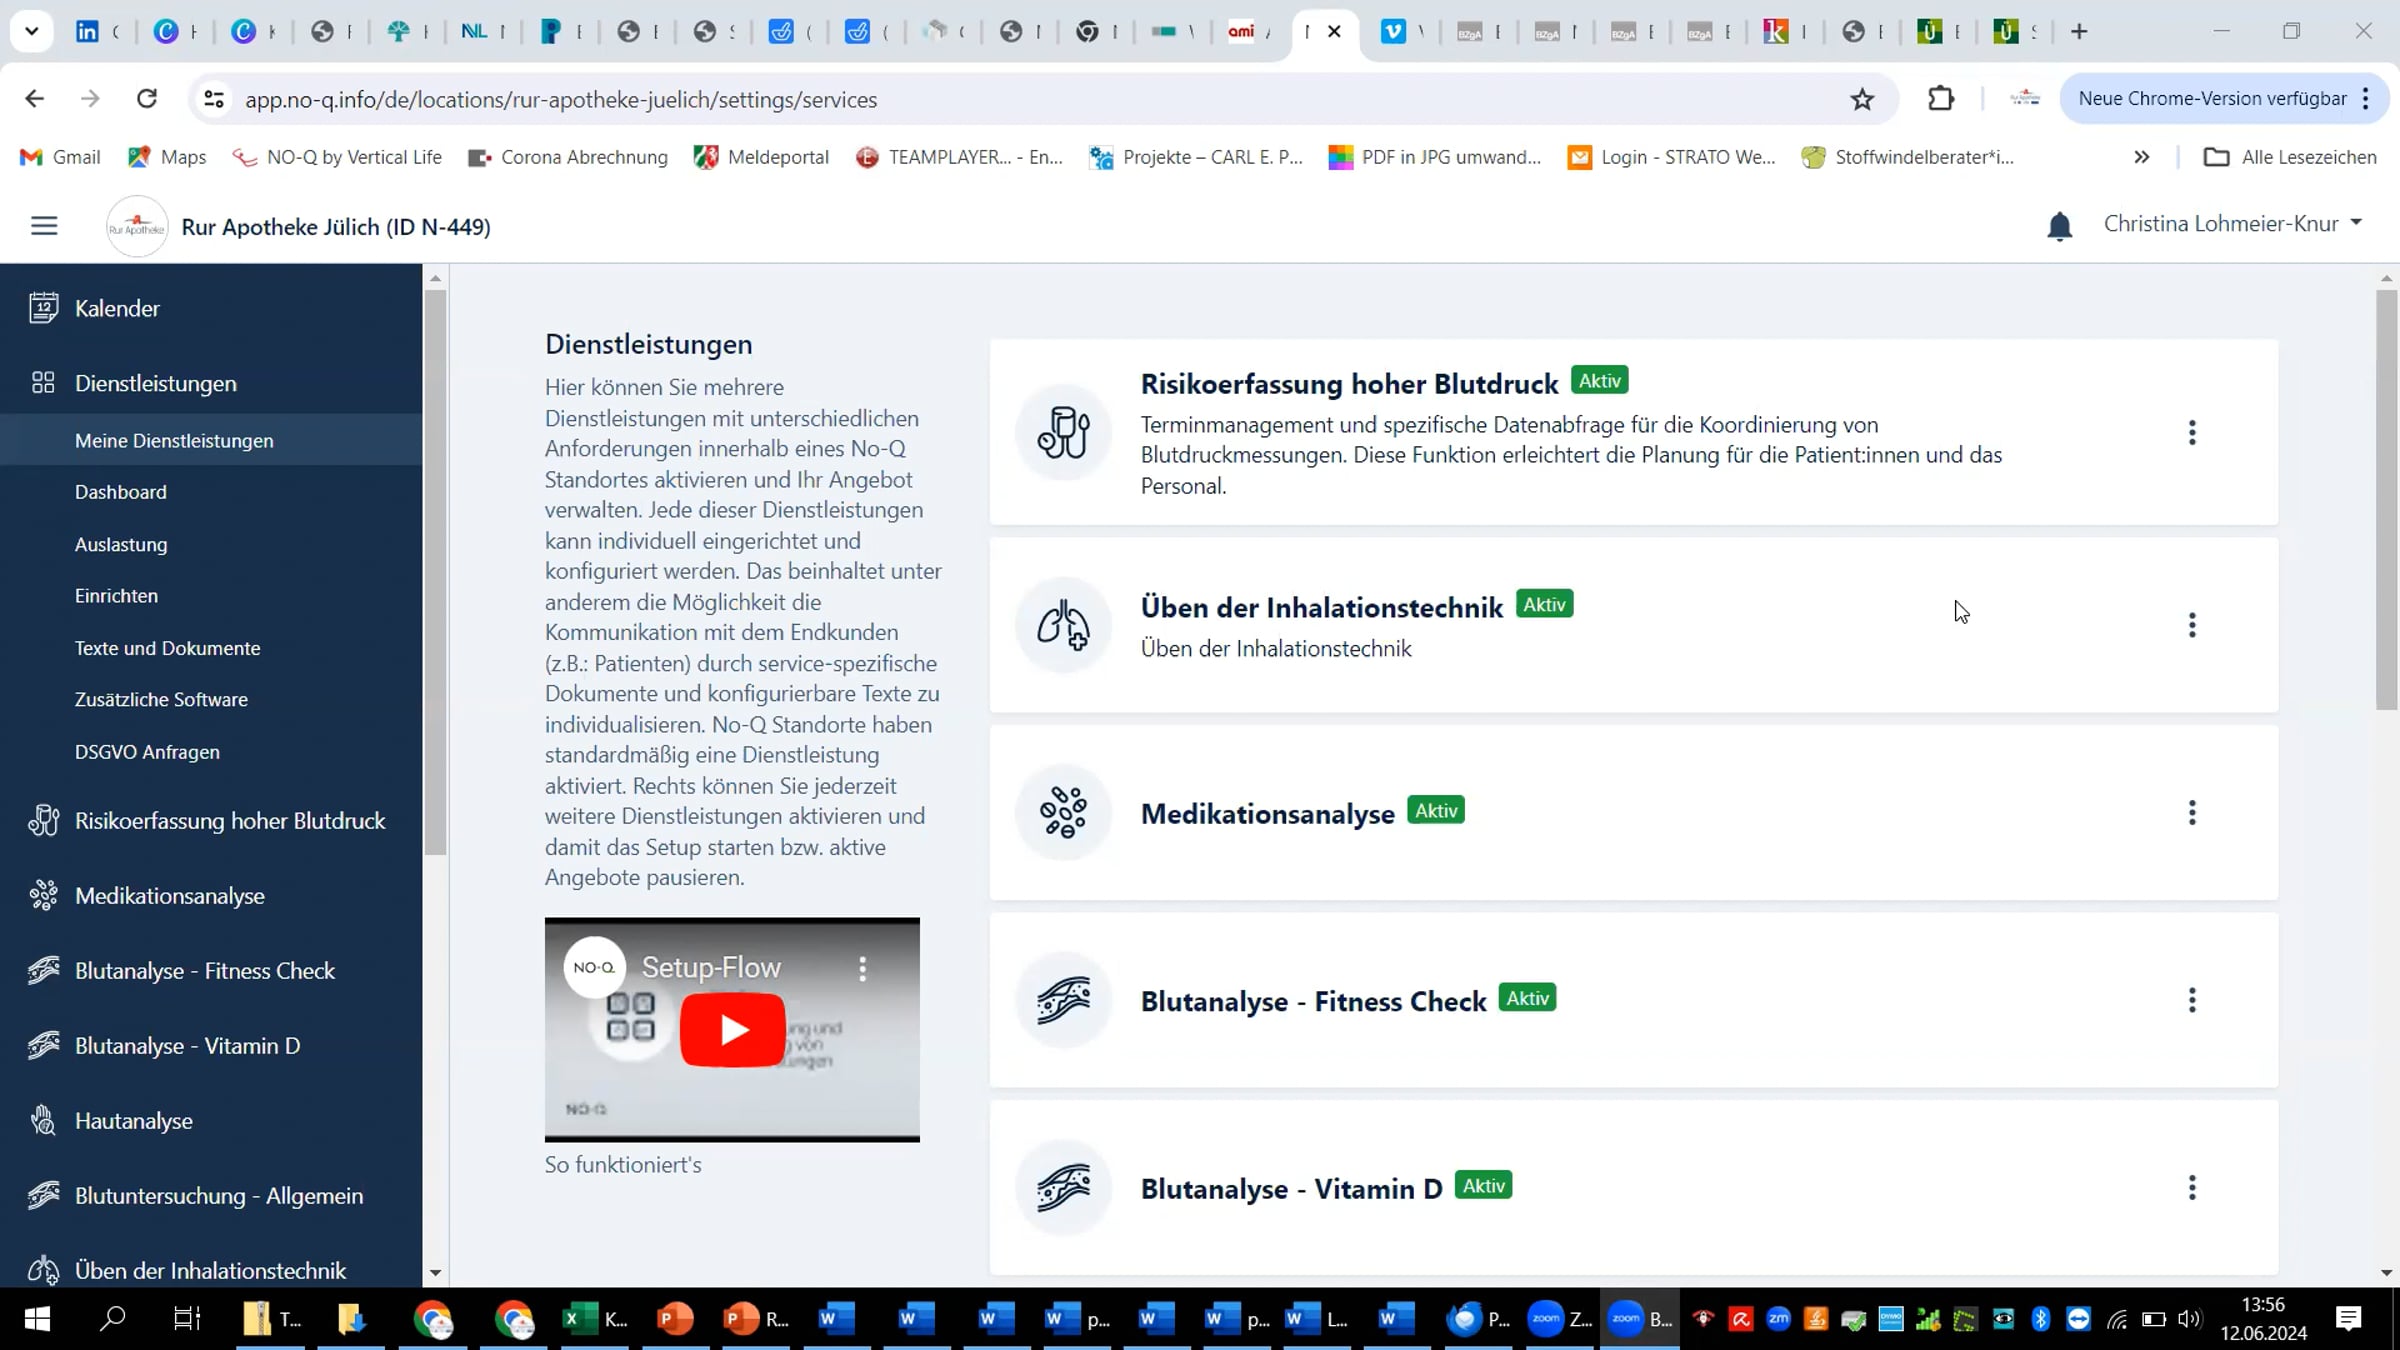Image resolution: width=2400 pixels, height=1350 pixels.
Task: Open the hamburger navigation menu
Action: (x=44, y=226)
